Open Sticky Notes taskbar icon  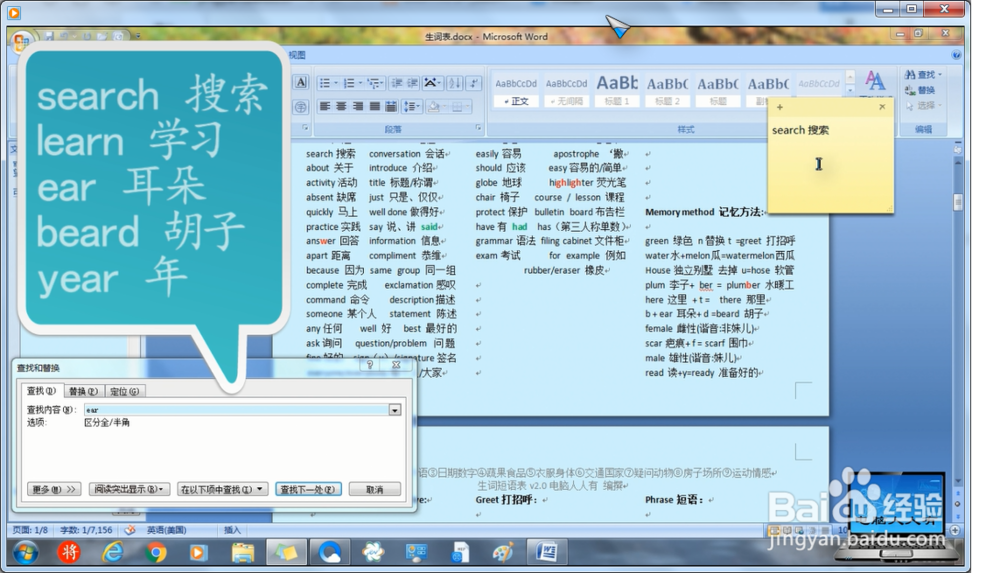coord(286,552)
